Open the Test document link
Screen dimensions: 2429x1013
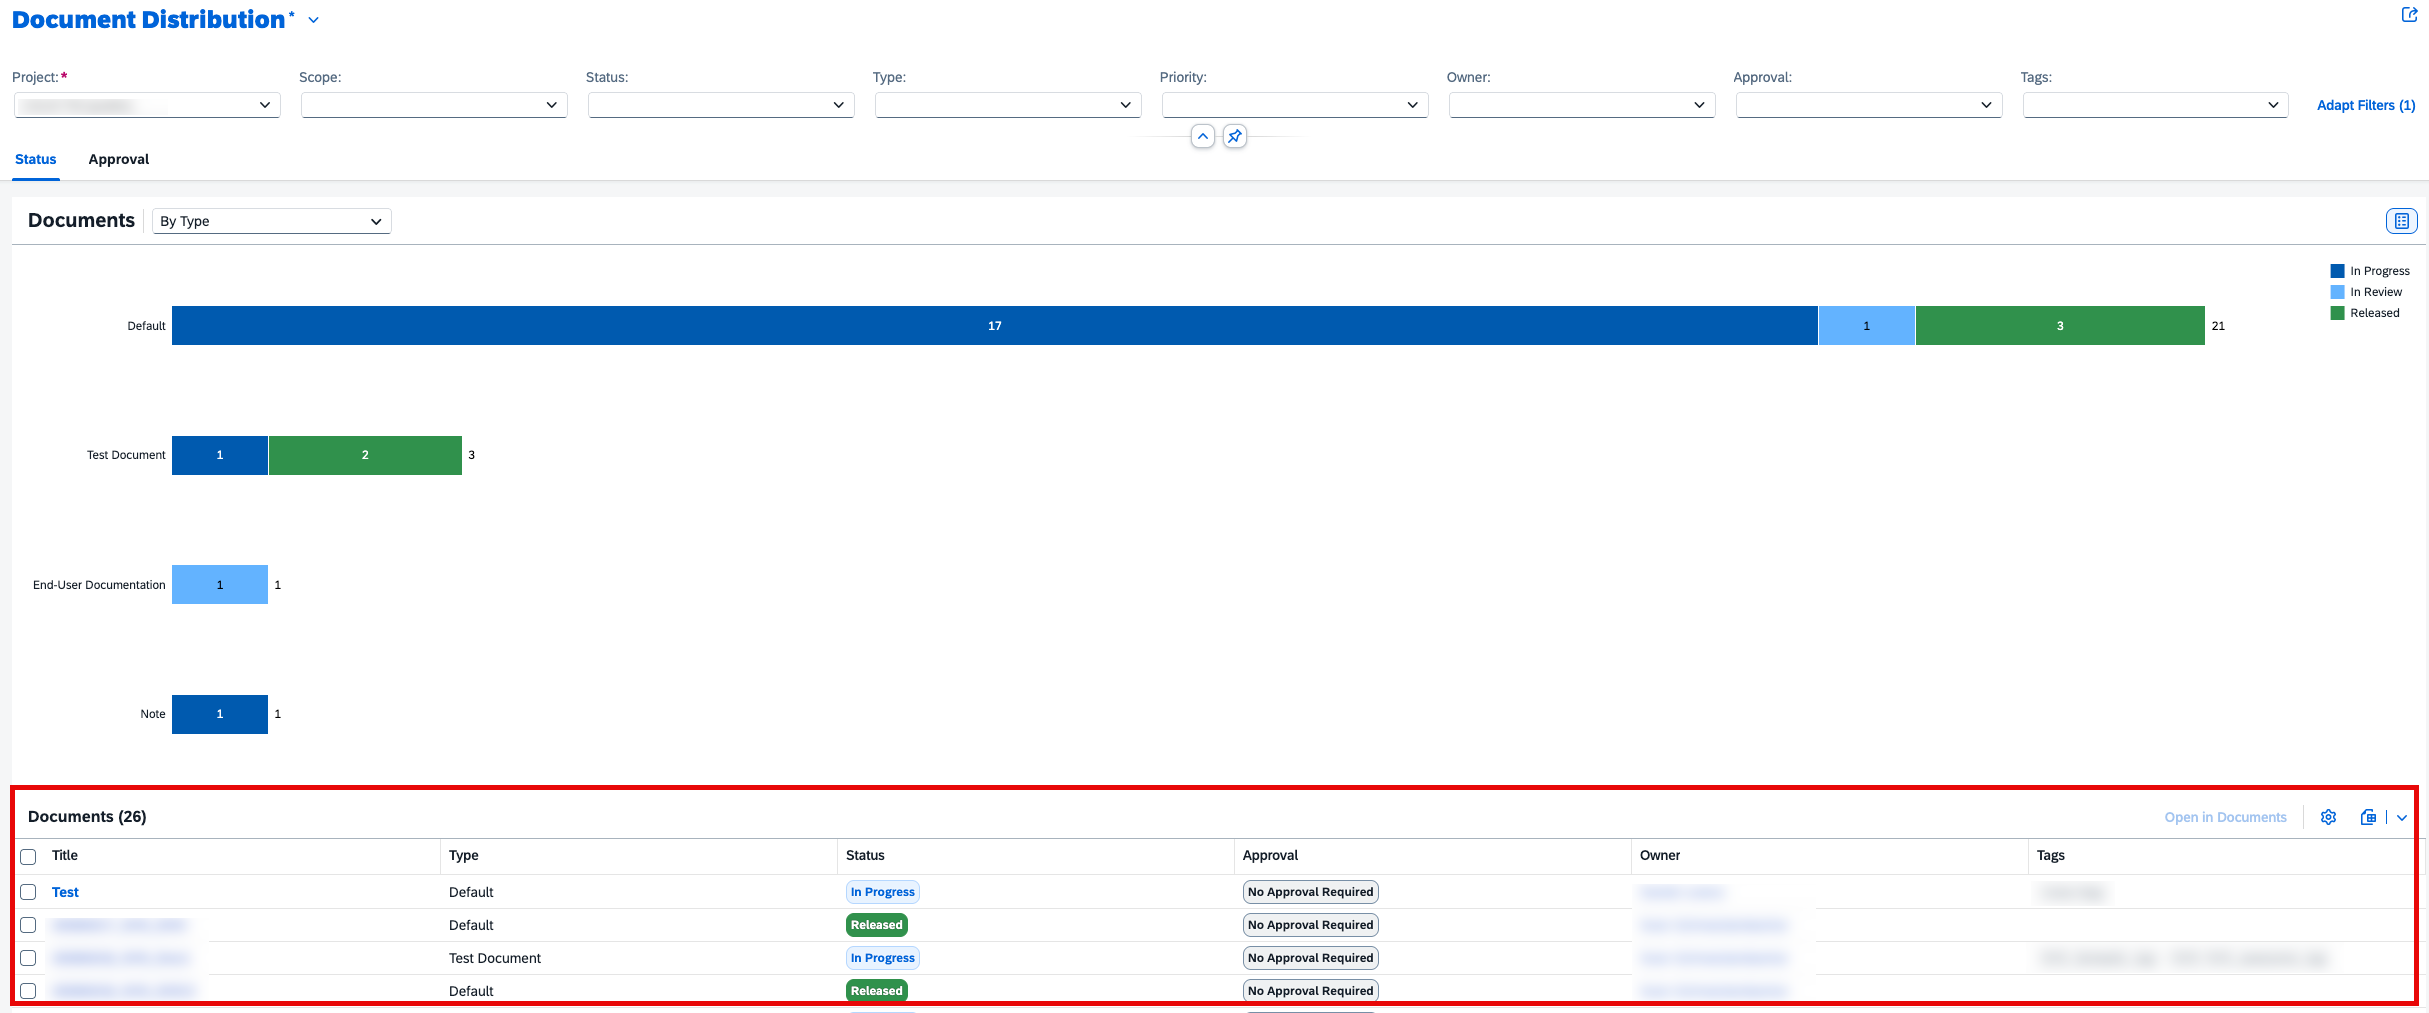[x=65, y=892]
